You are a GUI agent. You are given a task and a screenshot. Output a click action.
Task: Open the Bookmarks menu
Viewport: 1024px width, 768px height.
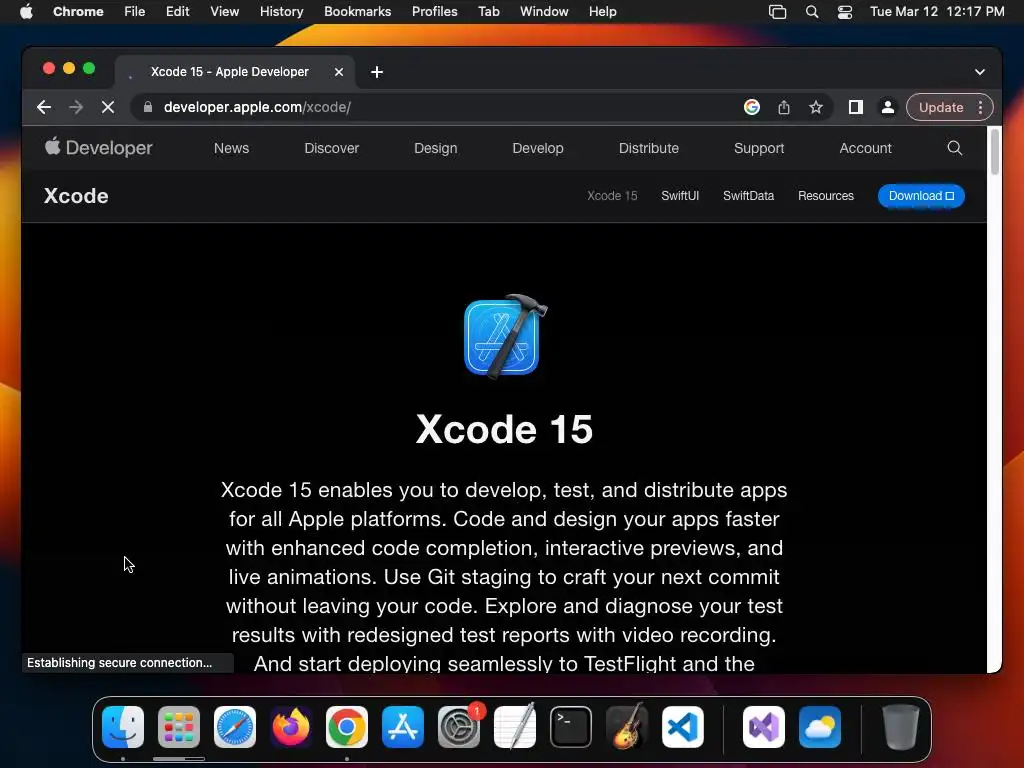(x=357, y=12)
